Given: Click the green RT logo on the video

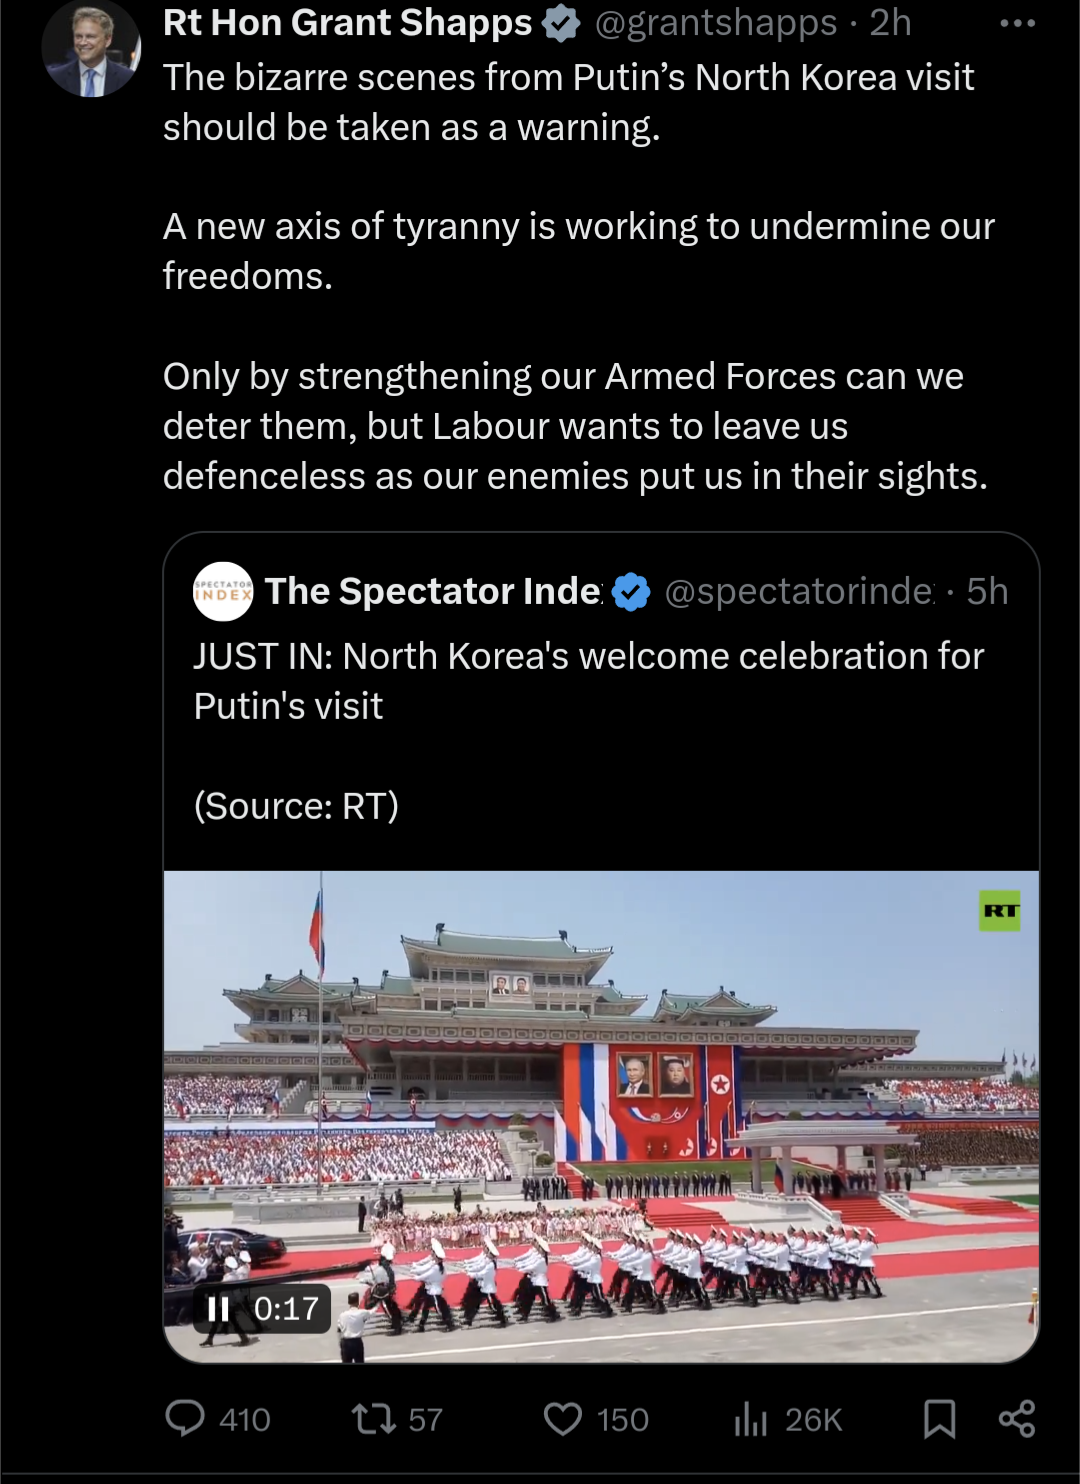Looking at the screenshot, I should pos(1000,910).
